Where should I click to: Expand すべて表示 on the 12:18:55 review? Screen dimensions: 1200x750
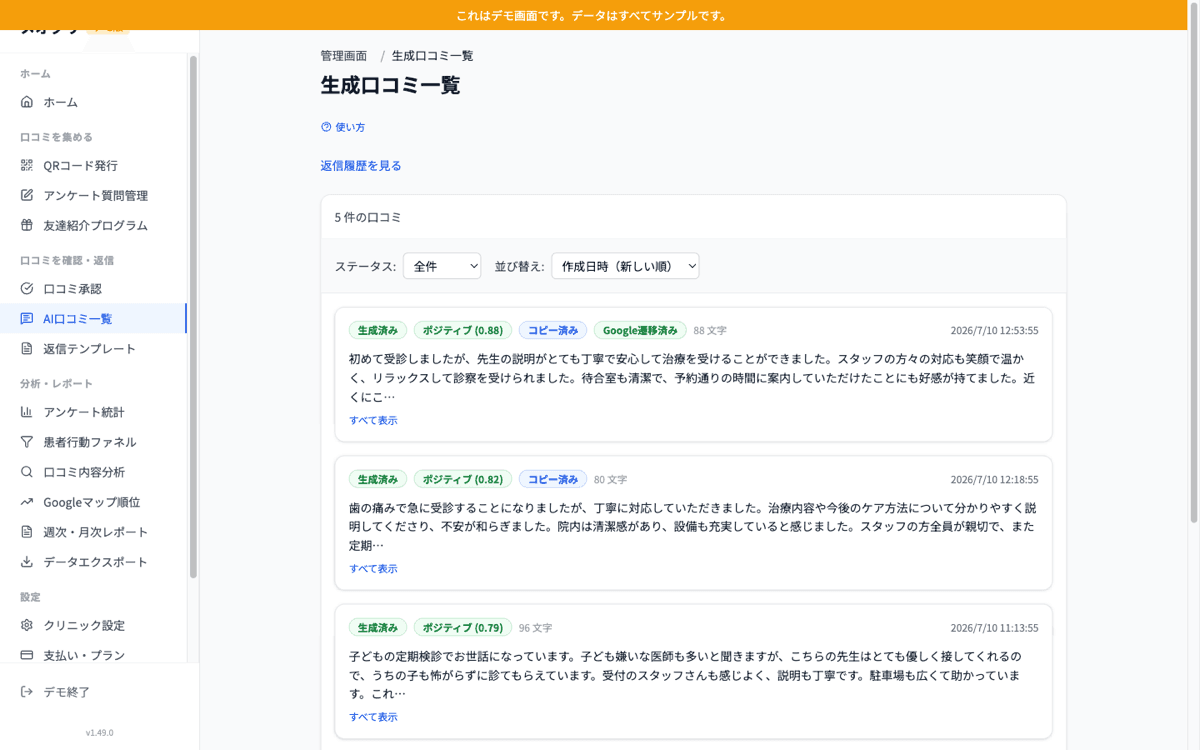click(x=373, y=568)
